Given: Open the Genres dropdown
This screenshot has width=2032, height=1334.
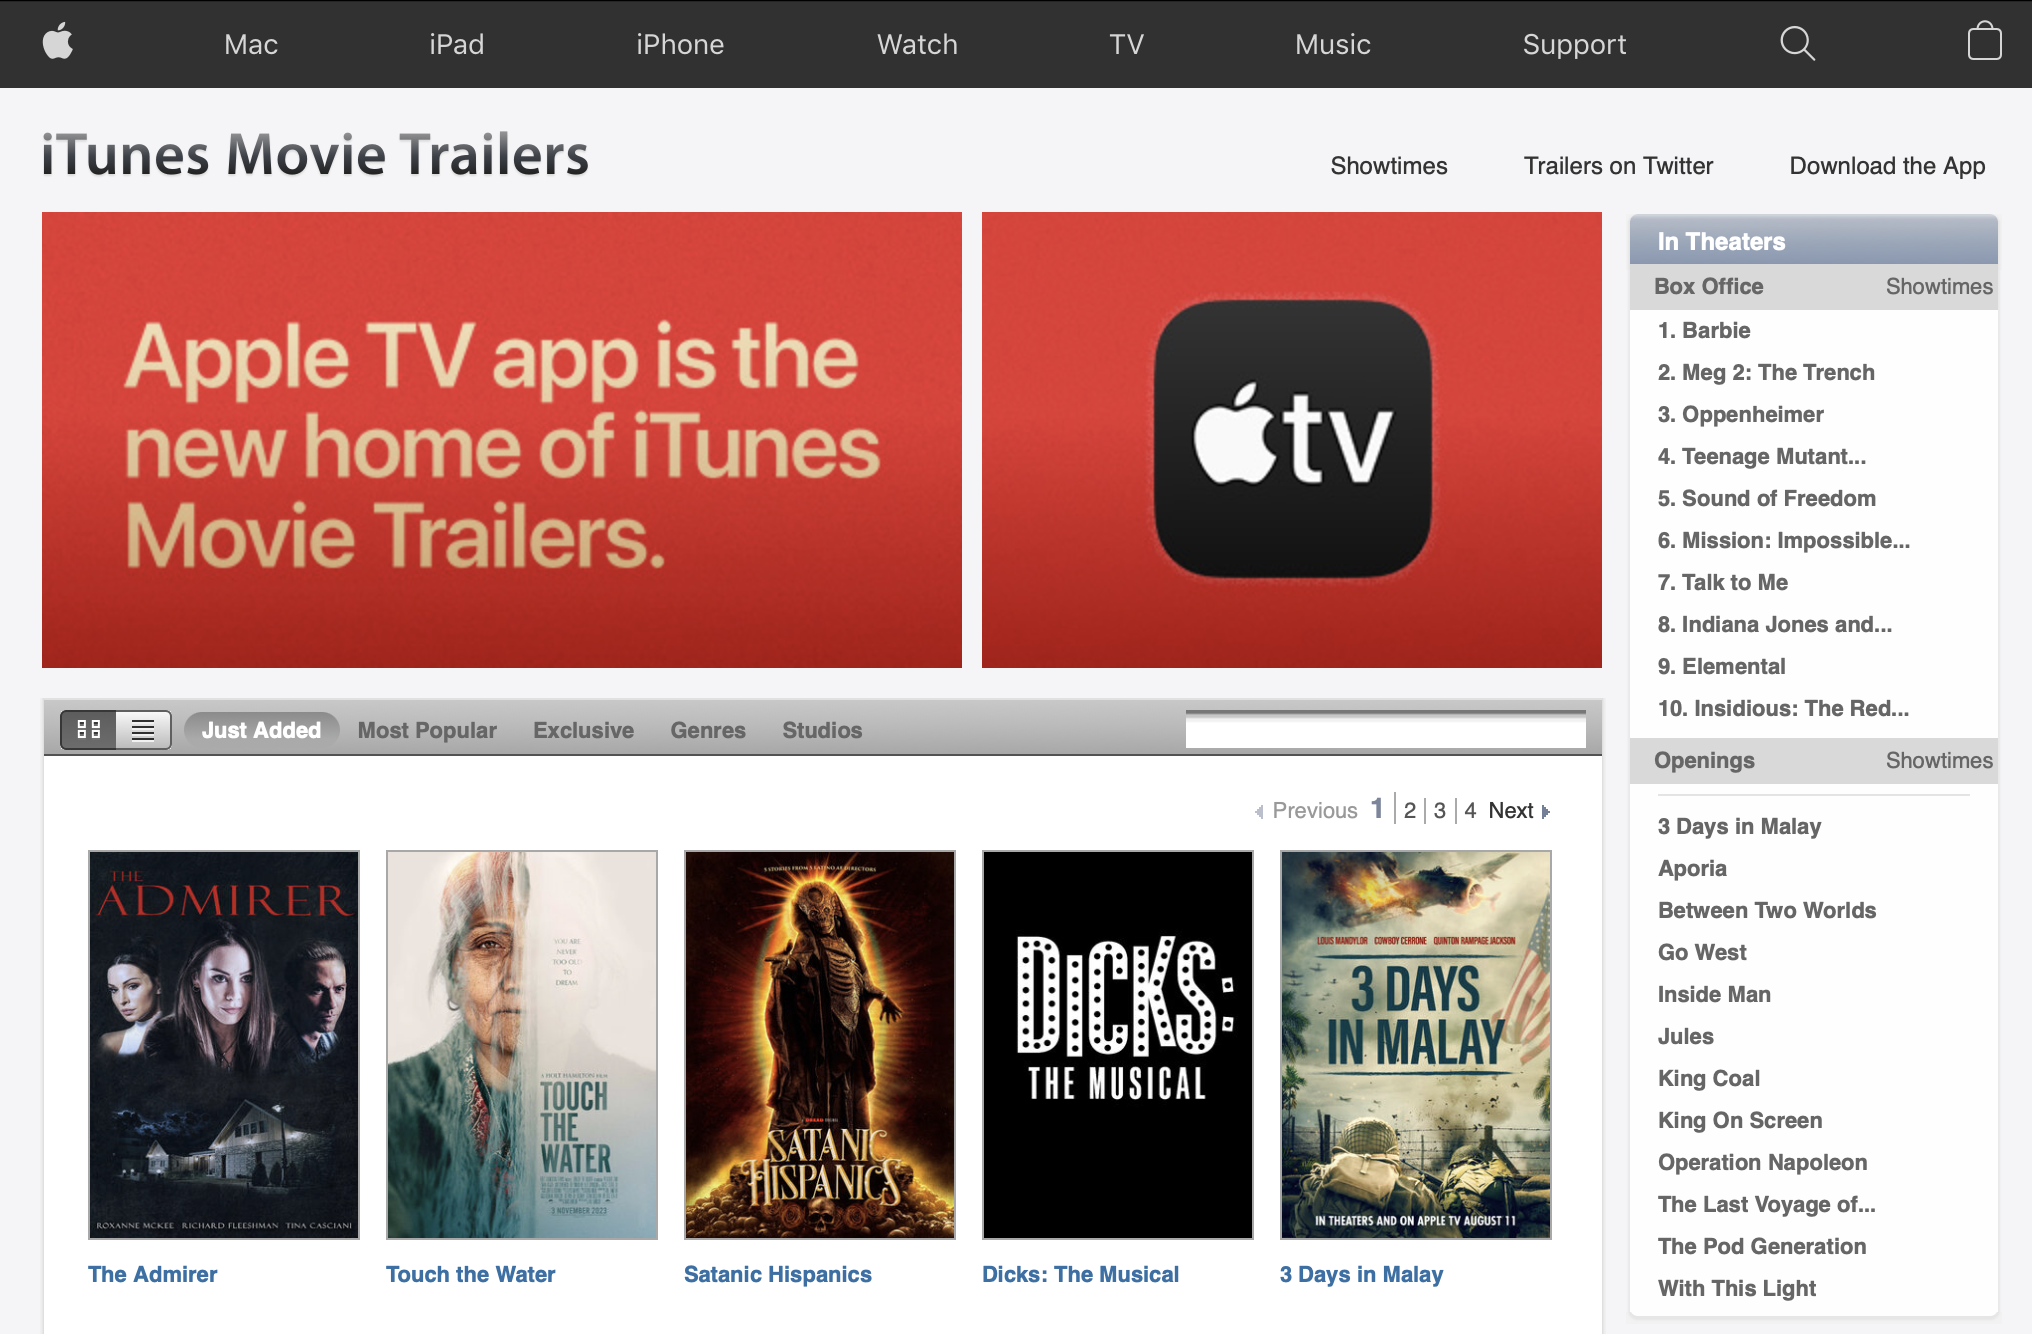Looking at the screenshot, I should coord(708,730).
